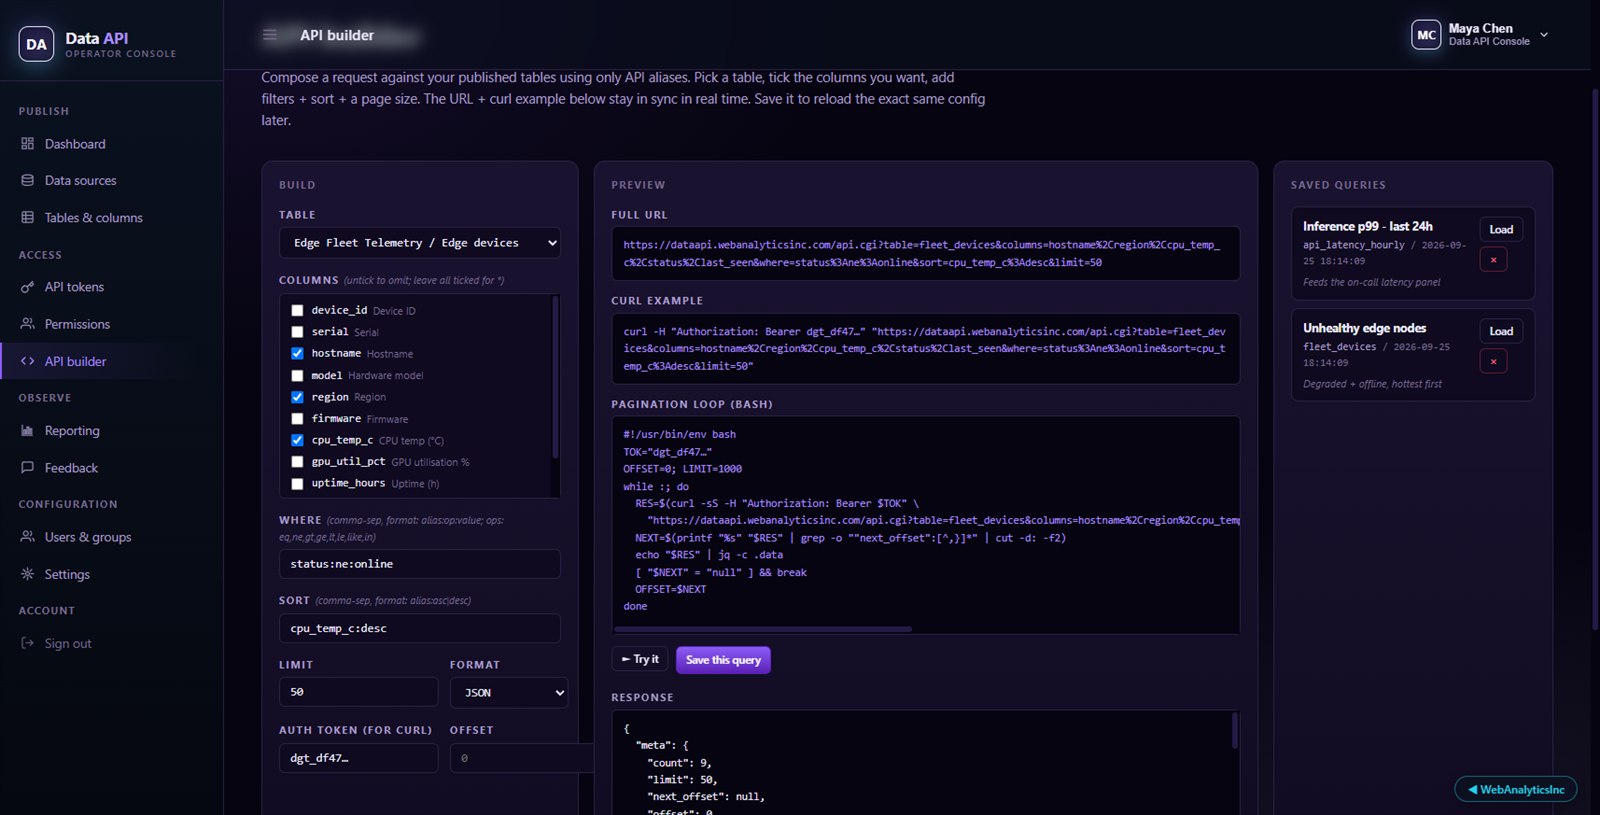Toggle the hamburger menu icon

point(270,35)
